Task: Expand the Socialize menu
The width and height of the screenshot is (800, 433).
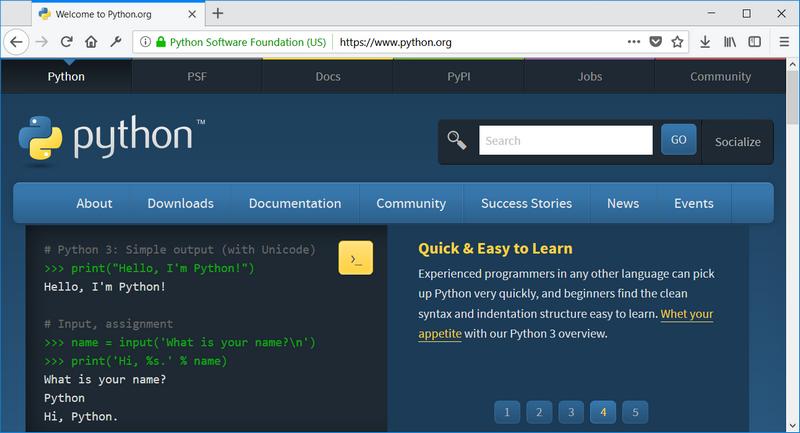Action: (x=738, y=142)
